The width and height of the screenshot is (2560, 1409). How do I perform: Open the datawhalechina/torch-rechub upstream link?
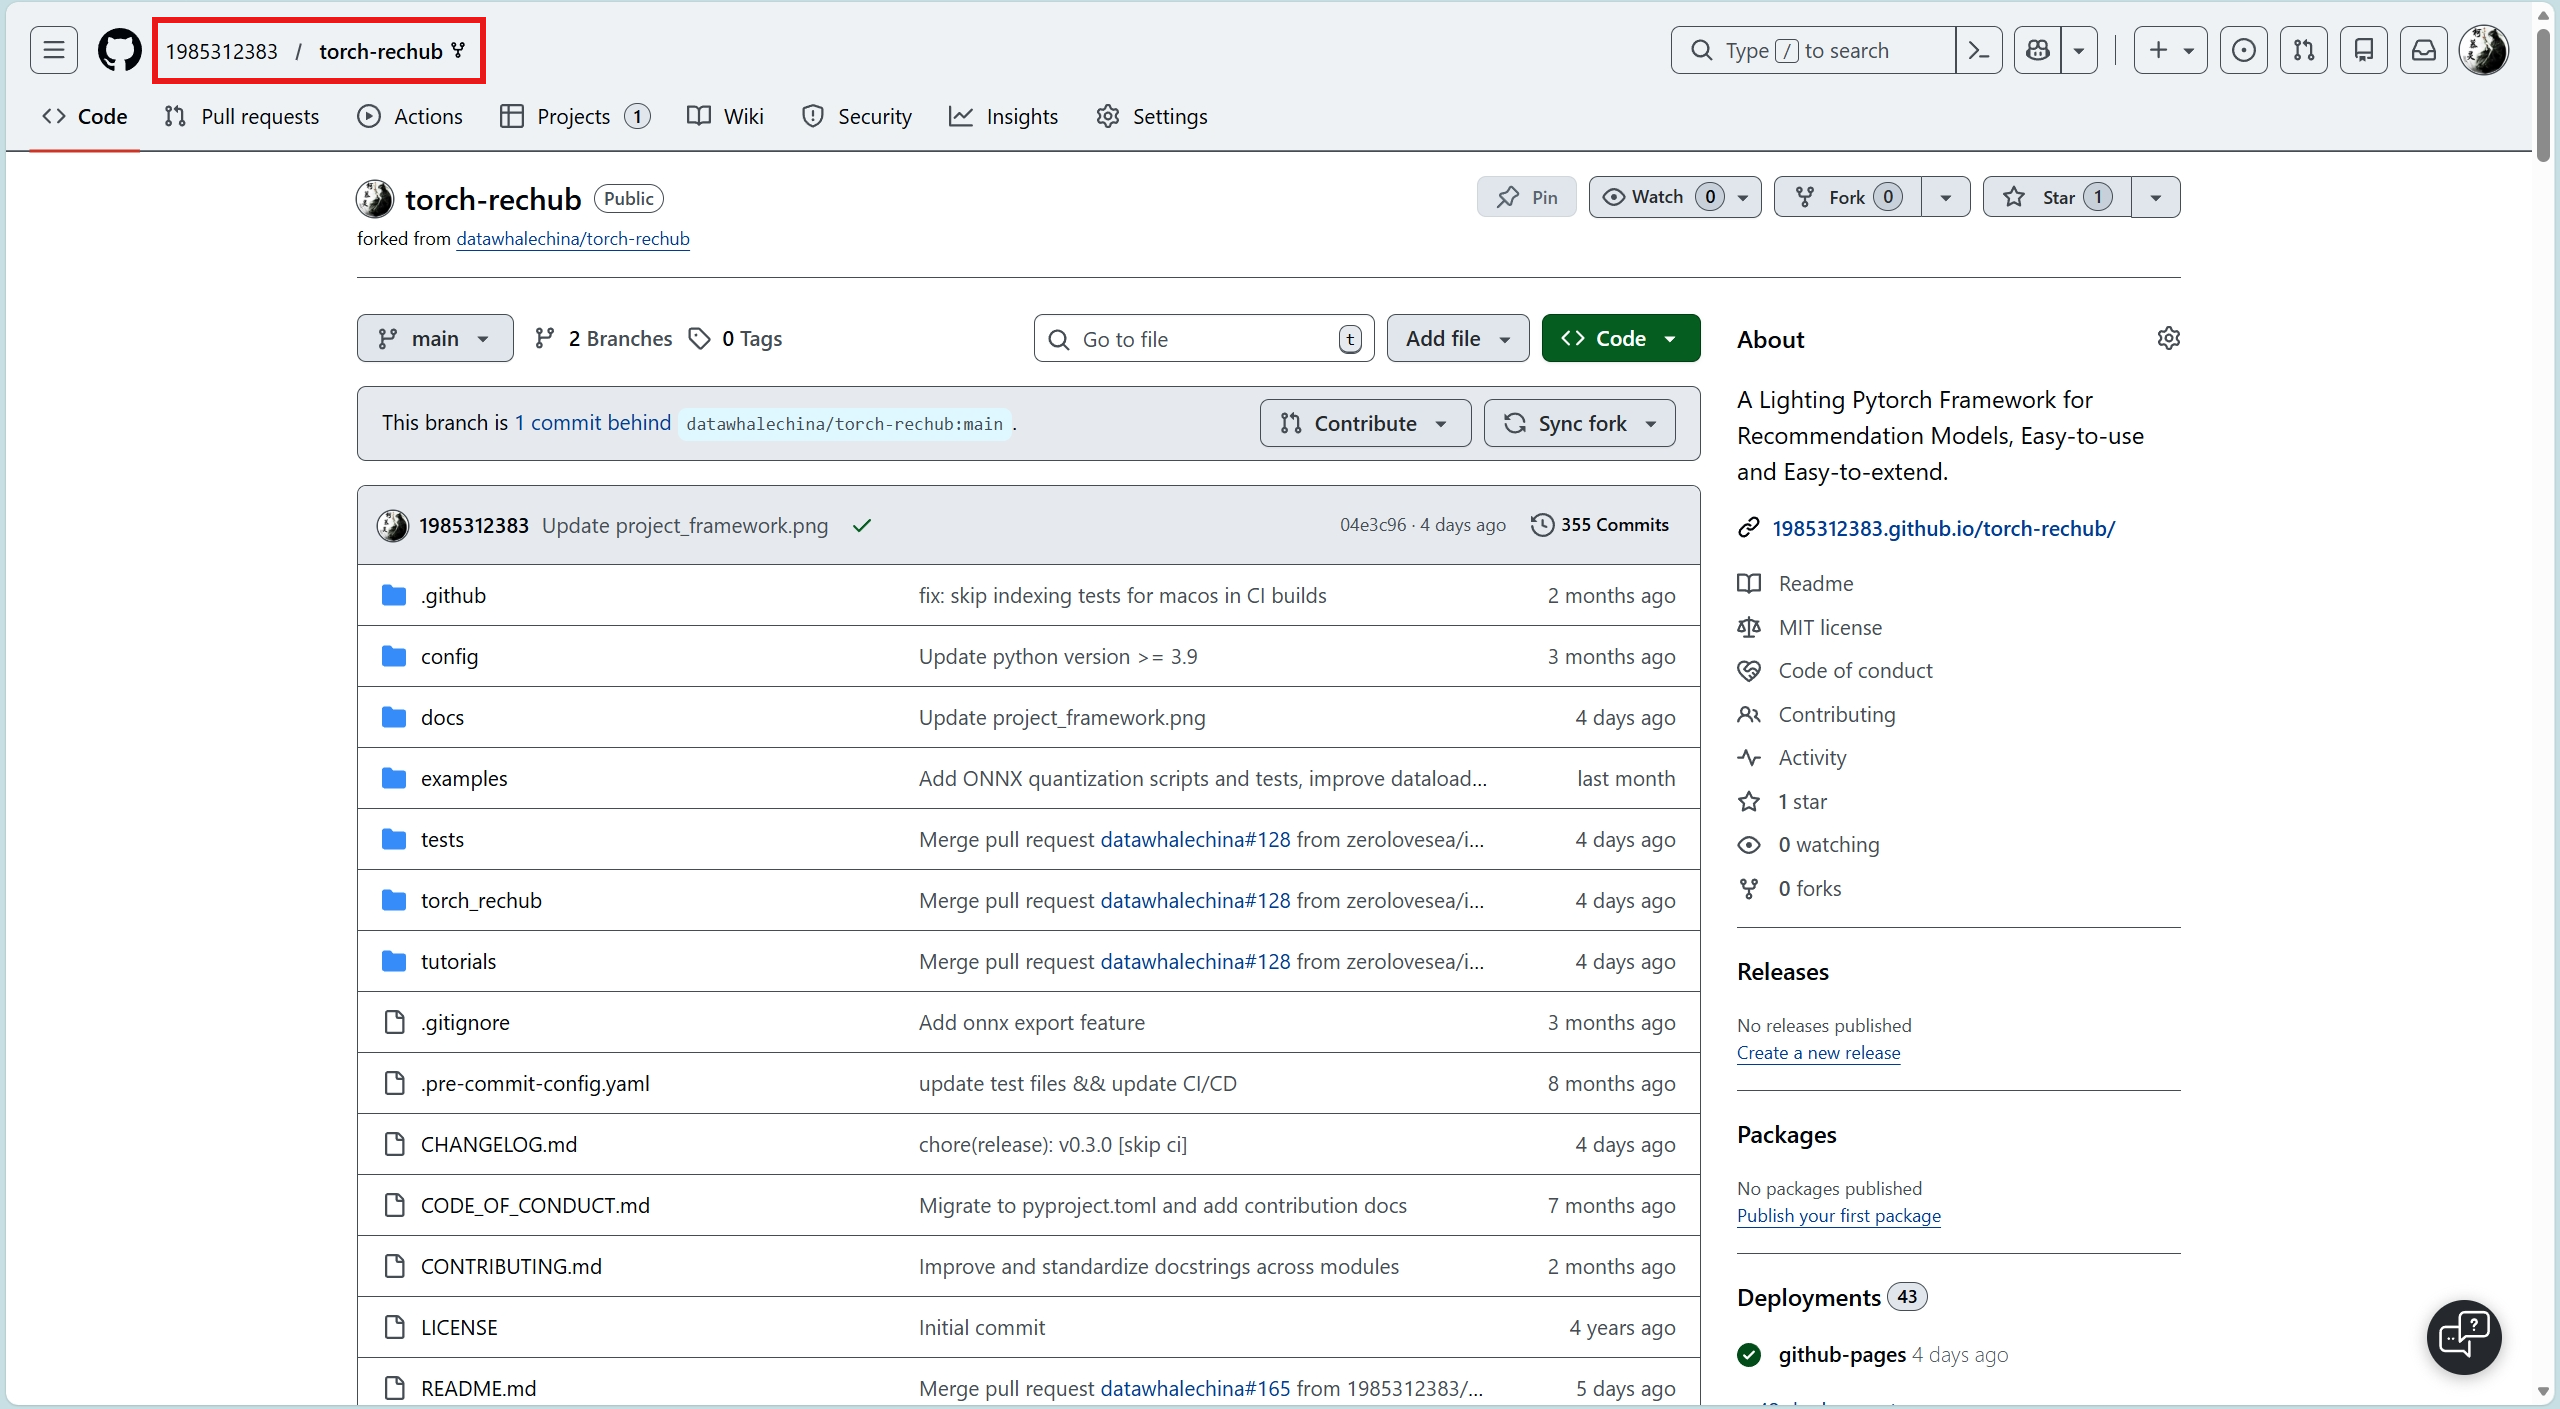click(573, 239)
